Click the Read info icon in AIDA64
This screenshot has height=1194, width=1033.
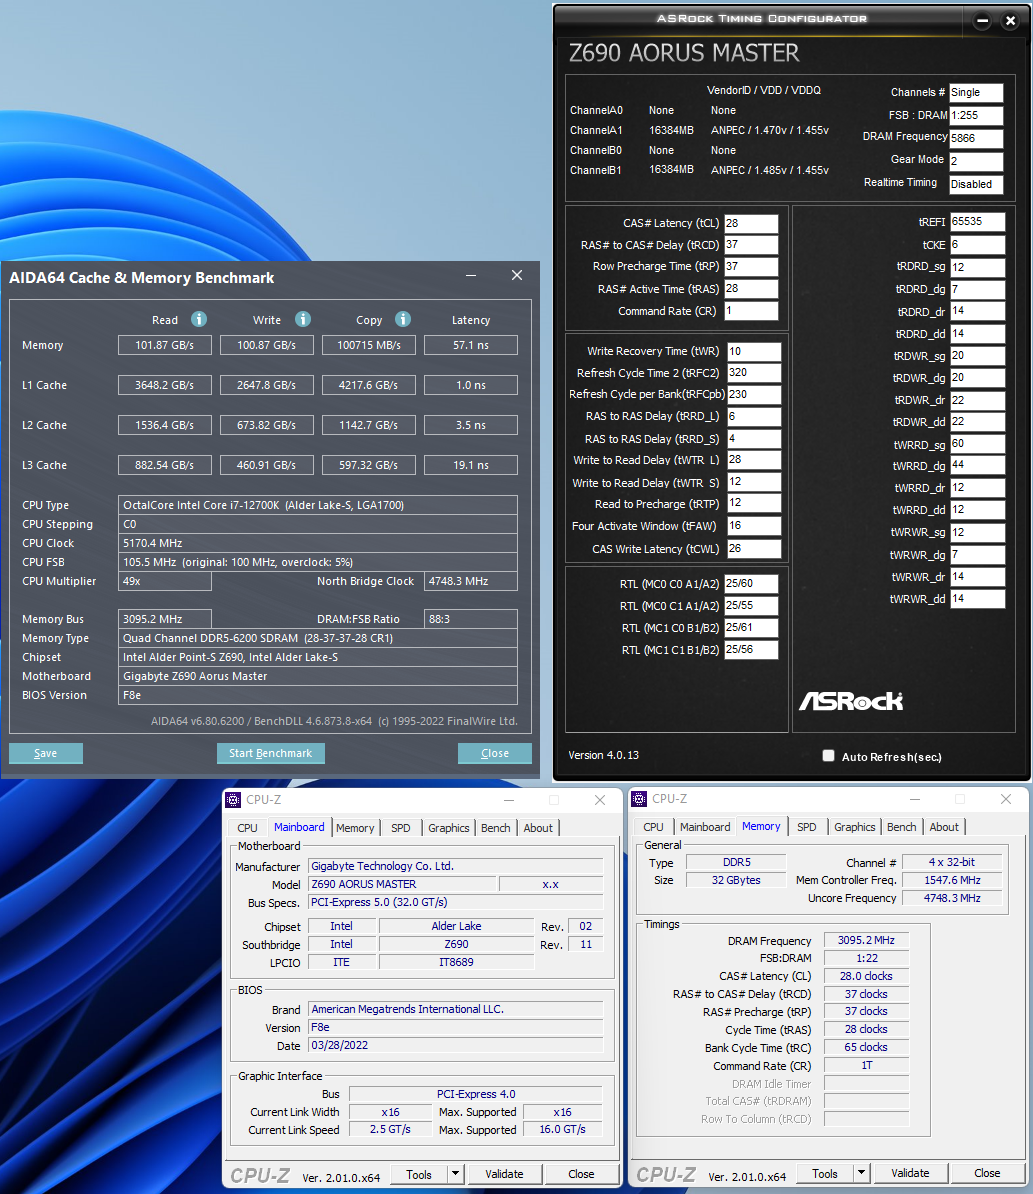click(x=199, y=319)
